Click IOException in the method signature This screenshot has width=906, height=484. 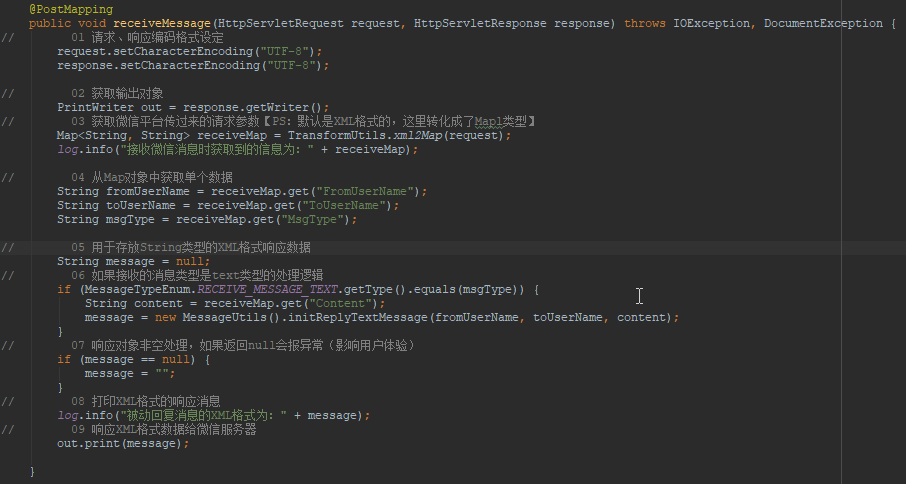pos(711,24)
